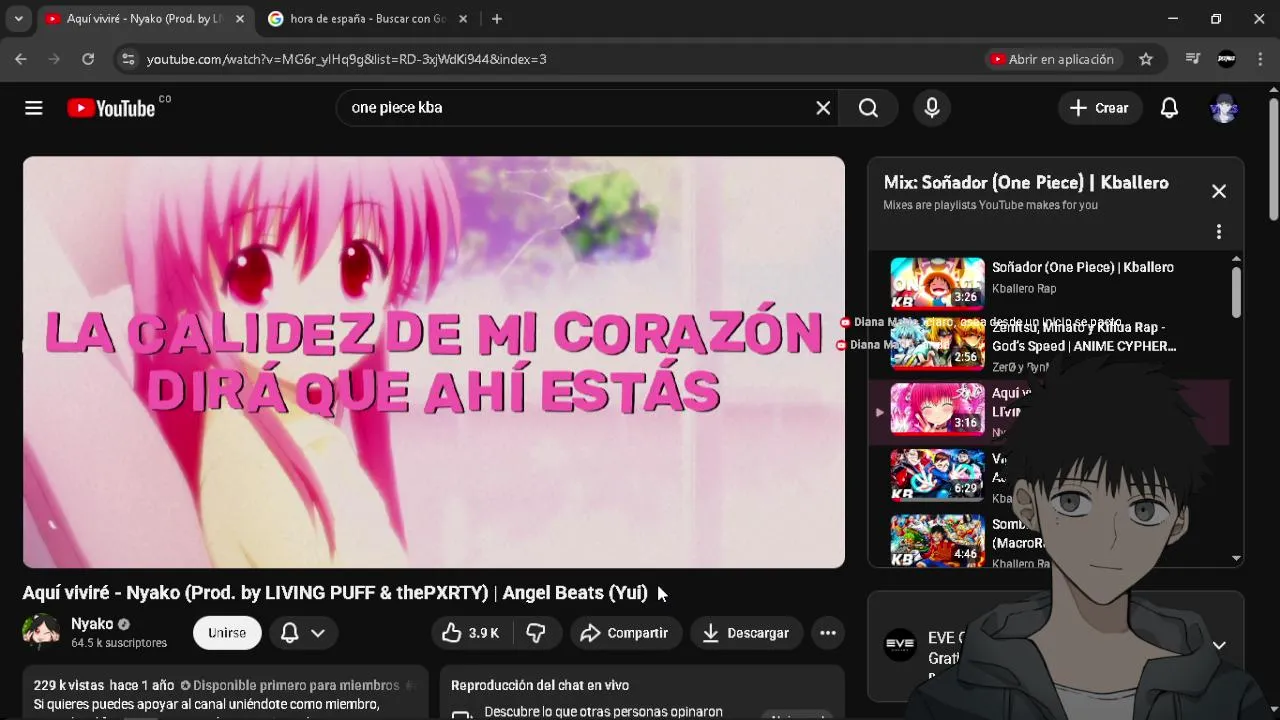This screenshot has width=1280, height=720.
Task: Open the Nyako channel name link
Action: click(92, 624)
